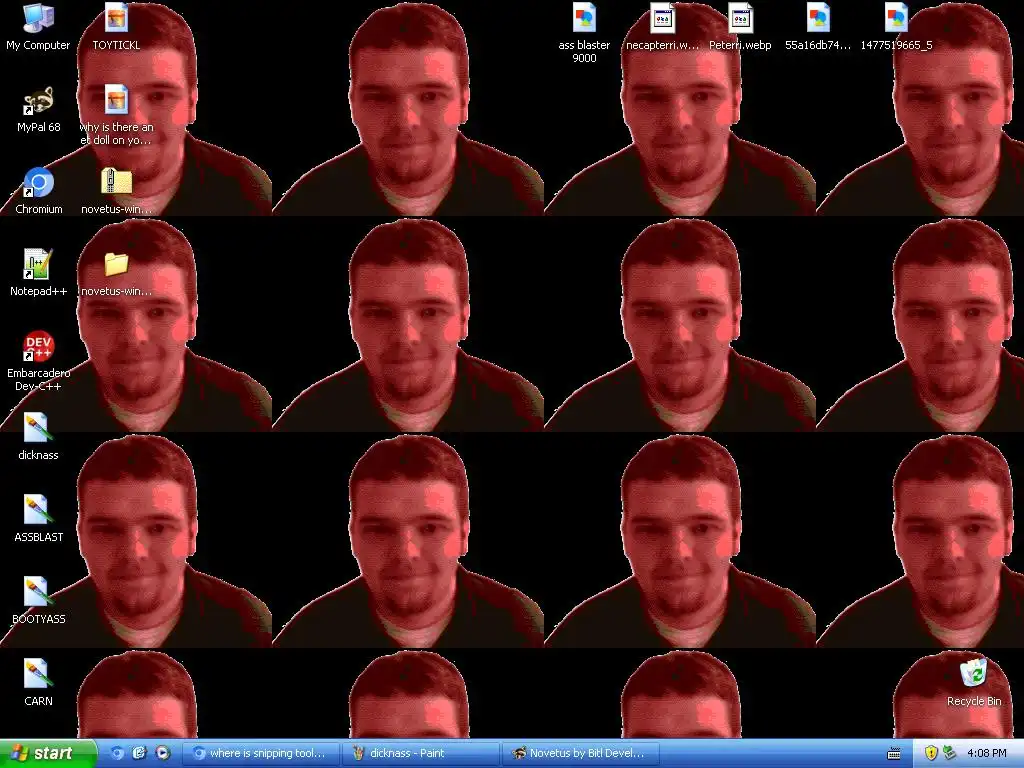Open the Recycle Bin icon
Image resolution: width=1024 pixels, height=768 pixels.
(x=974, y=675)
